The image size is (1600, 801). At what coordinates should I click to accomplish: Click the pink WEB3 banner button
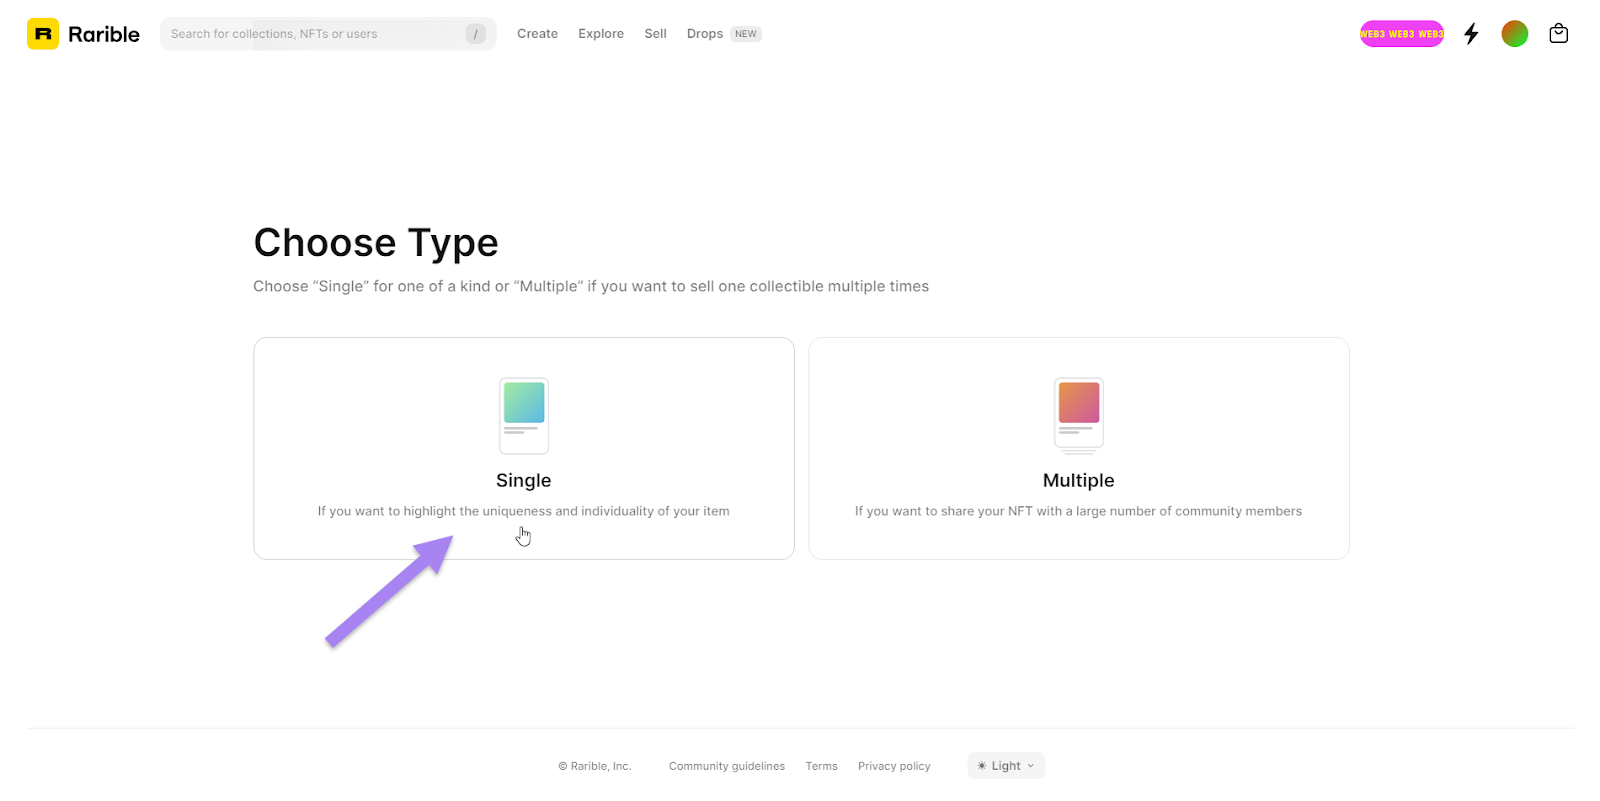(1401, 34)
